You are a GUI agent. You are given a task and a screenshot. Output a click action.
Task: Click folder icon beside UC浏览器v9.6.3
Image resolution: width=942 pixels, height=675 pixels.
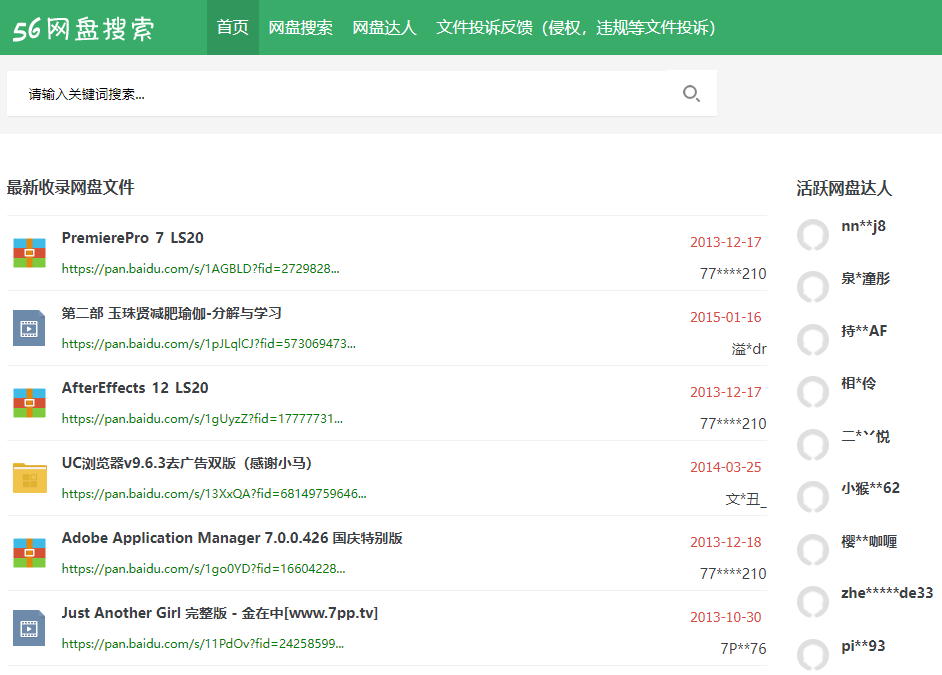point(29,478)
